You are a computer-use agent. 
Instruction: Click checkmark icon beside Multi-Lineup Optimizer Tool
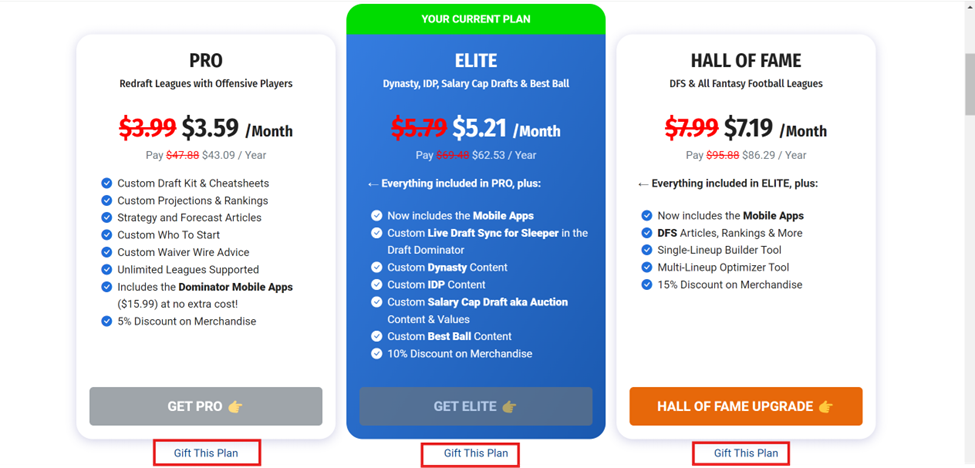647,267
